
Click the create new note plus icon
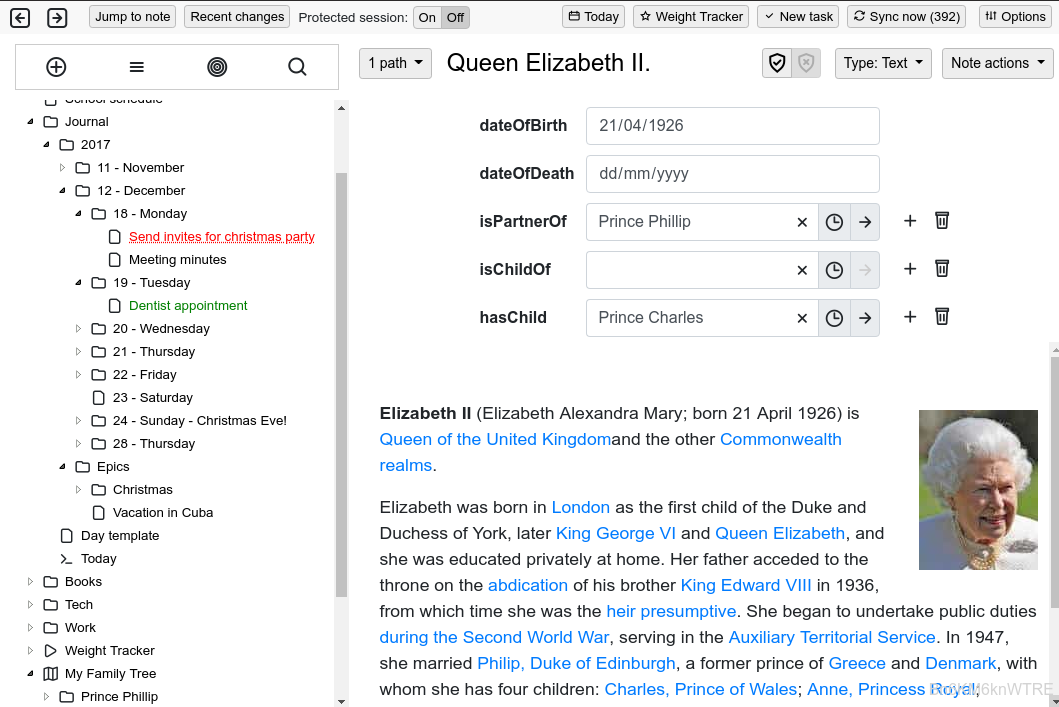click(x=56, y=67)
